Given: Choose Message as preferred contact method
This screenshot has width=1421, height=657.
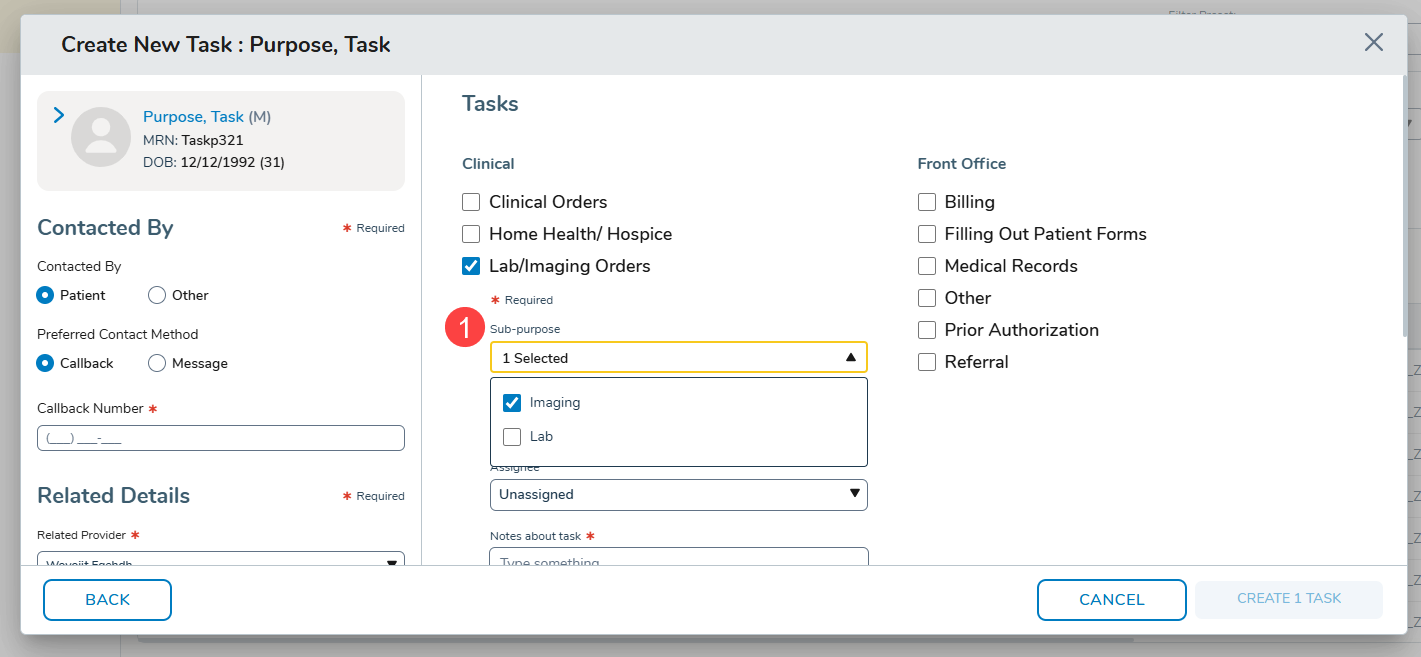Looking at the screenshot, I should click(157, 363).
